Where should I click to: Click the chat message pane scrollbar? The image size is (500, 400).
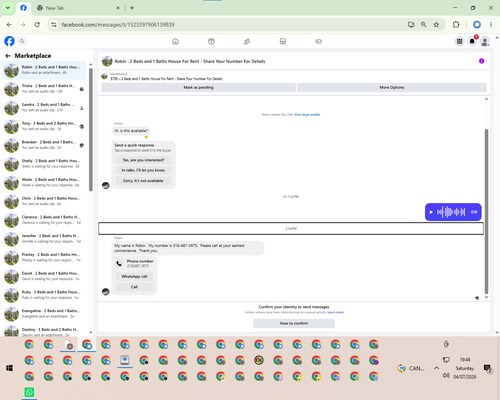pyautogui.click(x=486, y=211)
